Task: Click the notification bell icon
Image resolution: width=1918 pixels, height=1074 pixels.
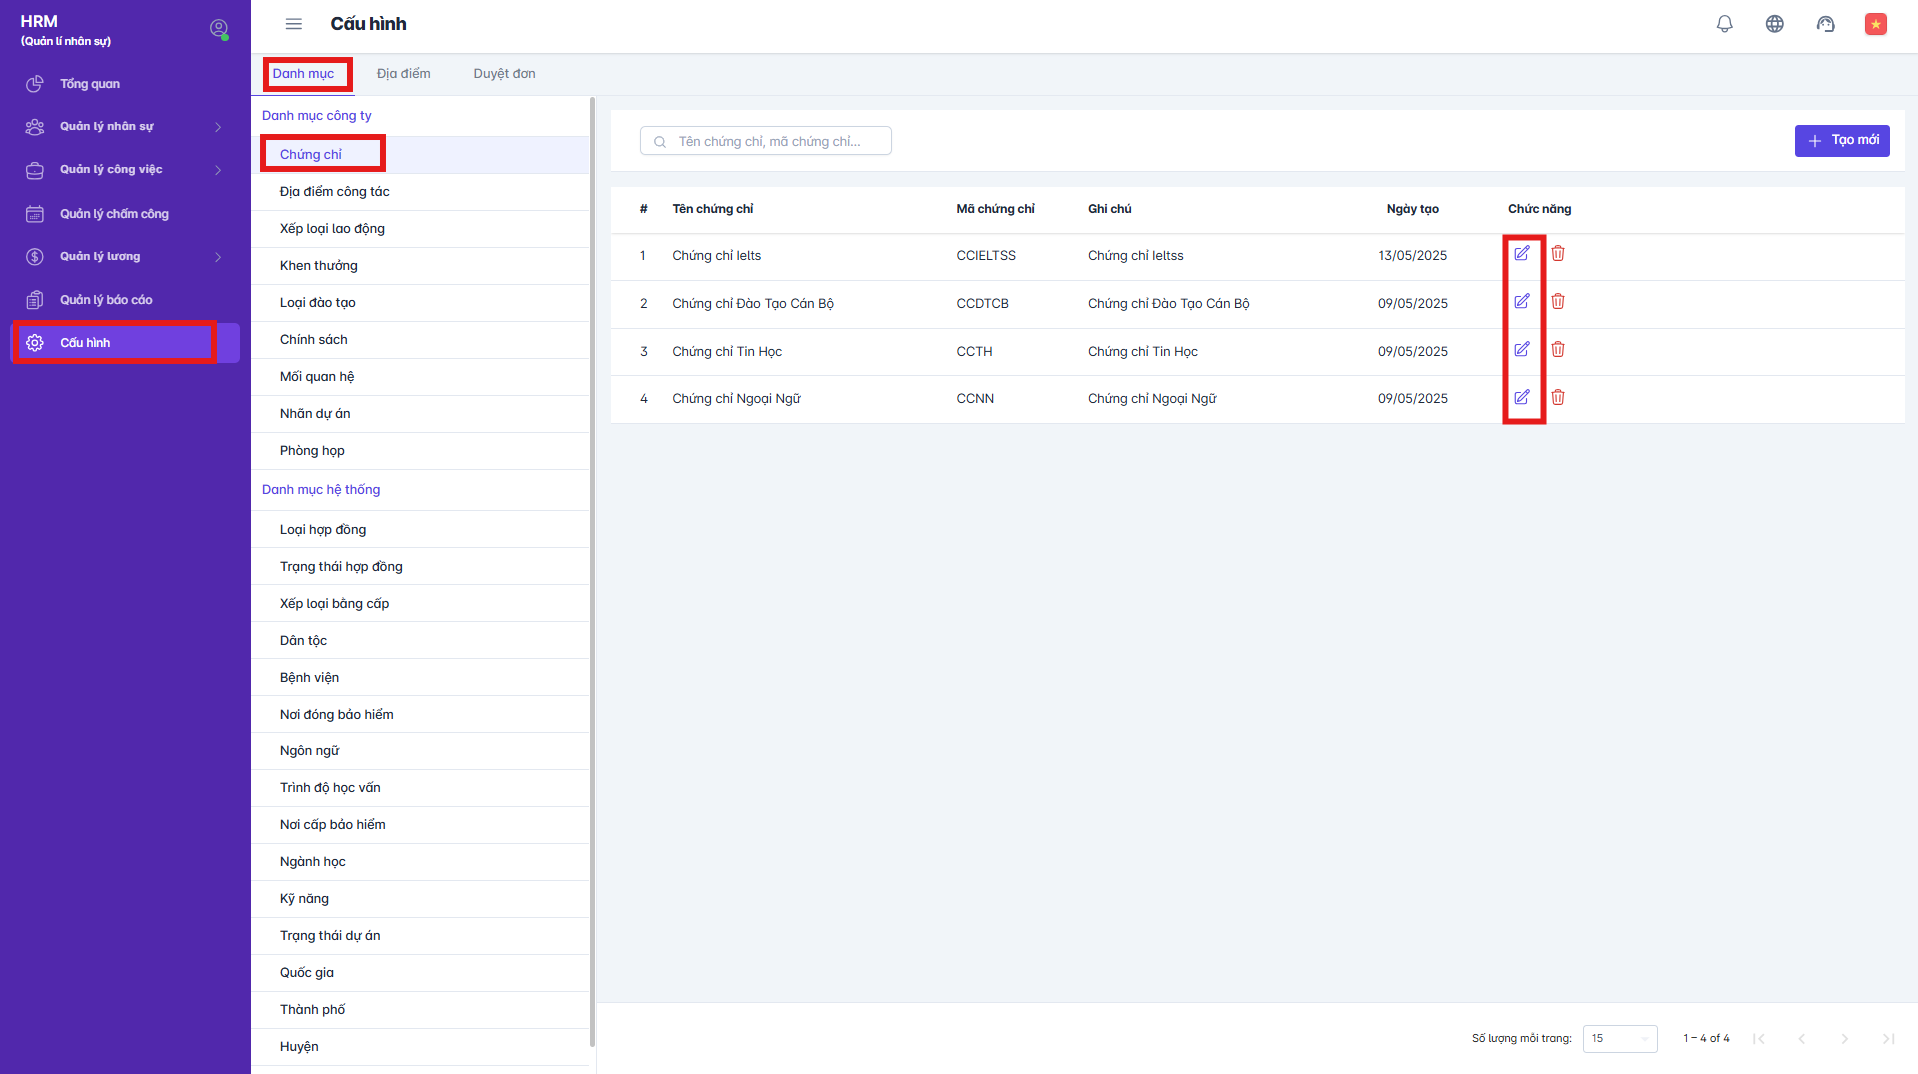Action: 1724,24
